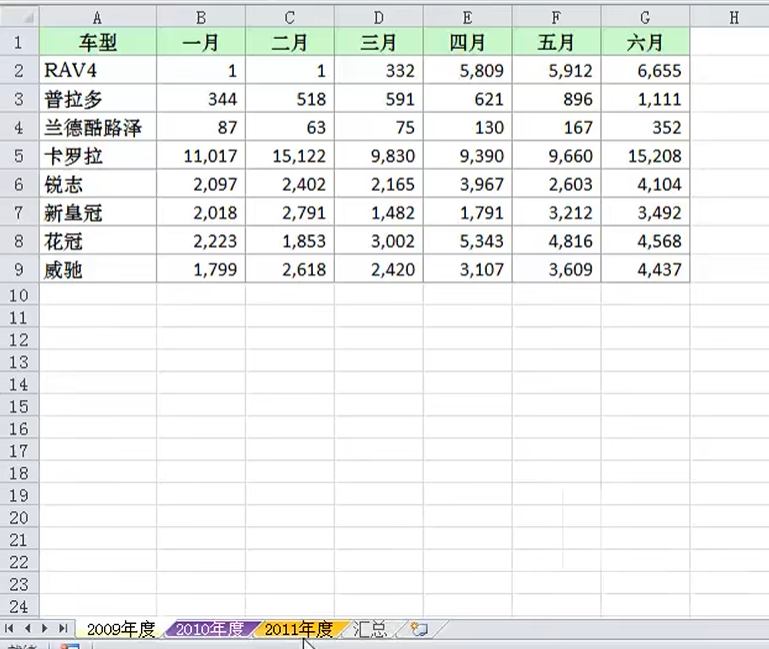Click the cell containing 1,799
This screenshot has width=769, height=649.
201,269
